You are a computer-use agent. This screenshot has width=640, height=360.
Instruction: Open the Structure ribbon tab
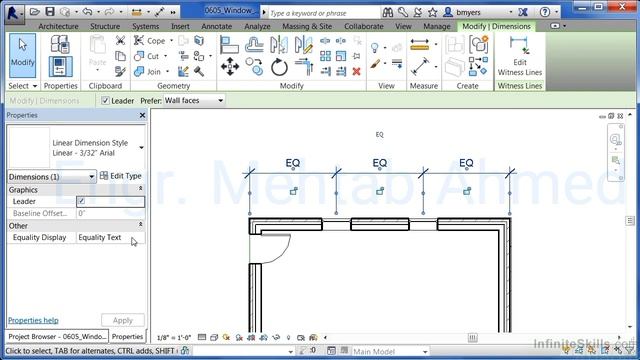click(105, 26)
